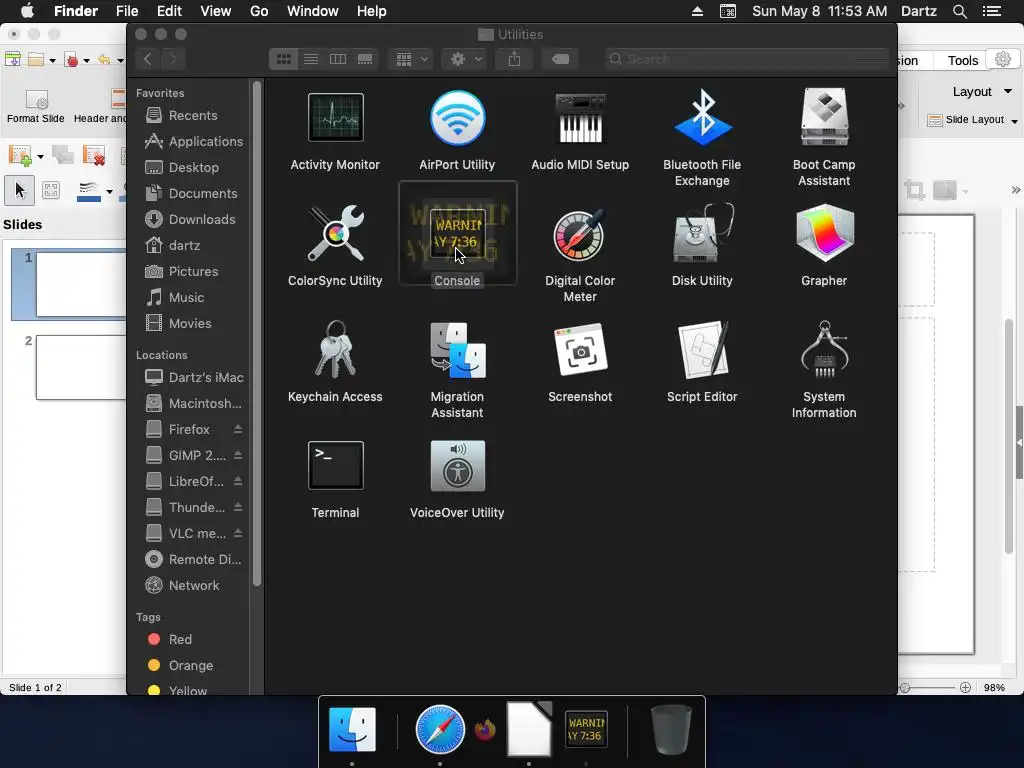Open Bluetooth File Exchange icon
1024x768 pixels.
click(702, 118)
